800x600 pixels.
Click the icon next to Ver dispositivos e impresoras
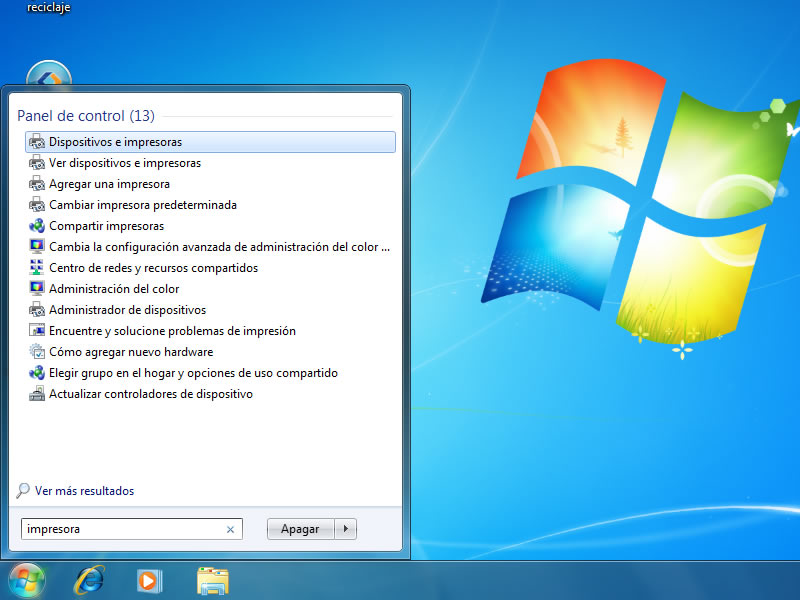pyautogui.click(x=37, y=163)
